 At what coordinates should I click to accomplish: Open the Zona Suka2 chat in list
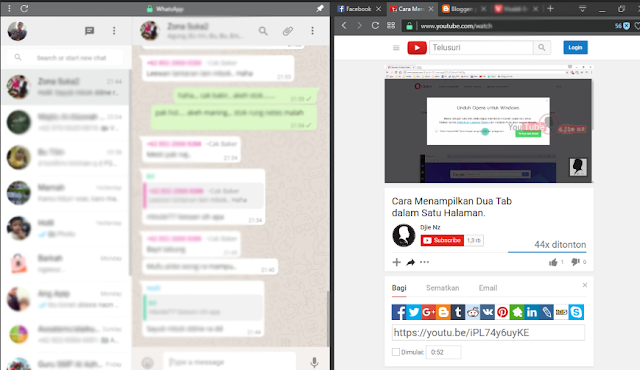pos(65,87)
